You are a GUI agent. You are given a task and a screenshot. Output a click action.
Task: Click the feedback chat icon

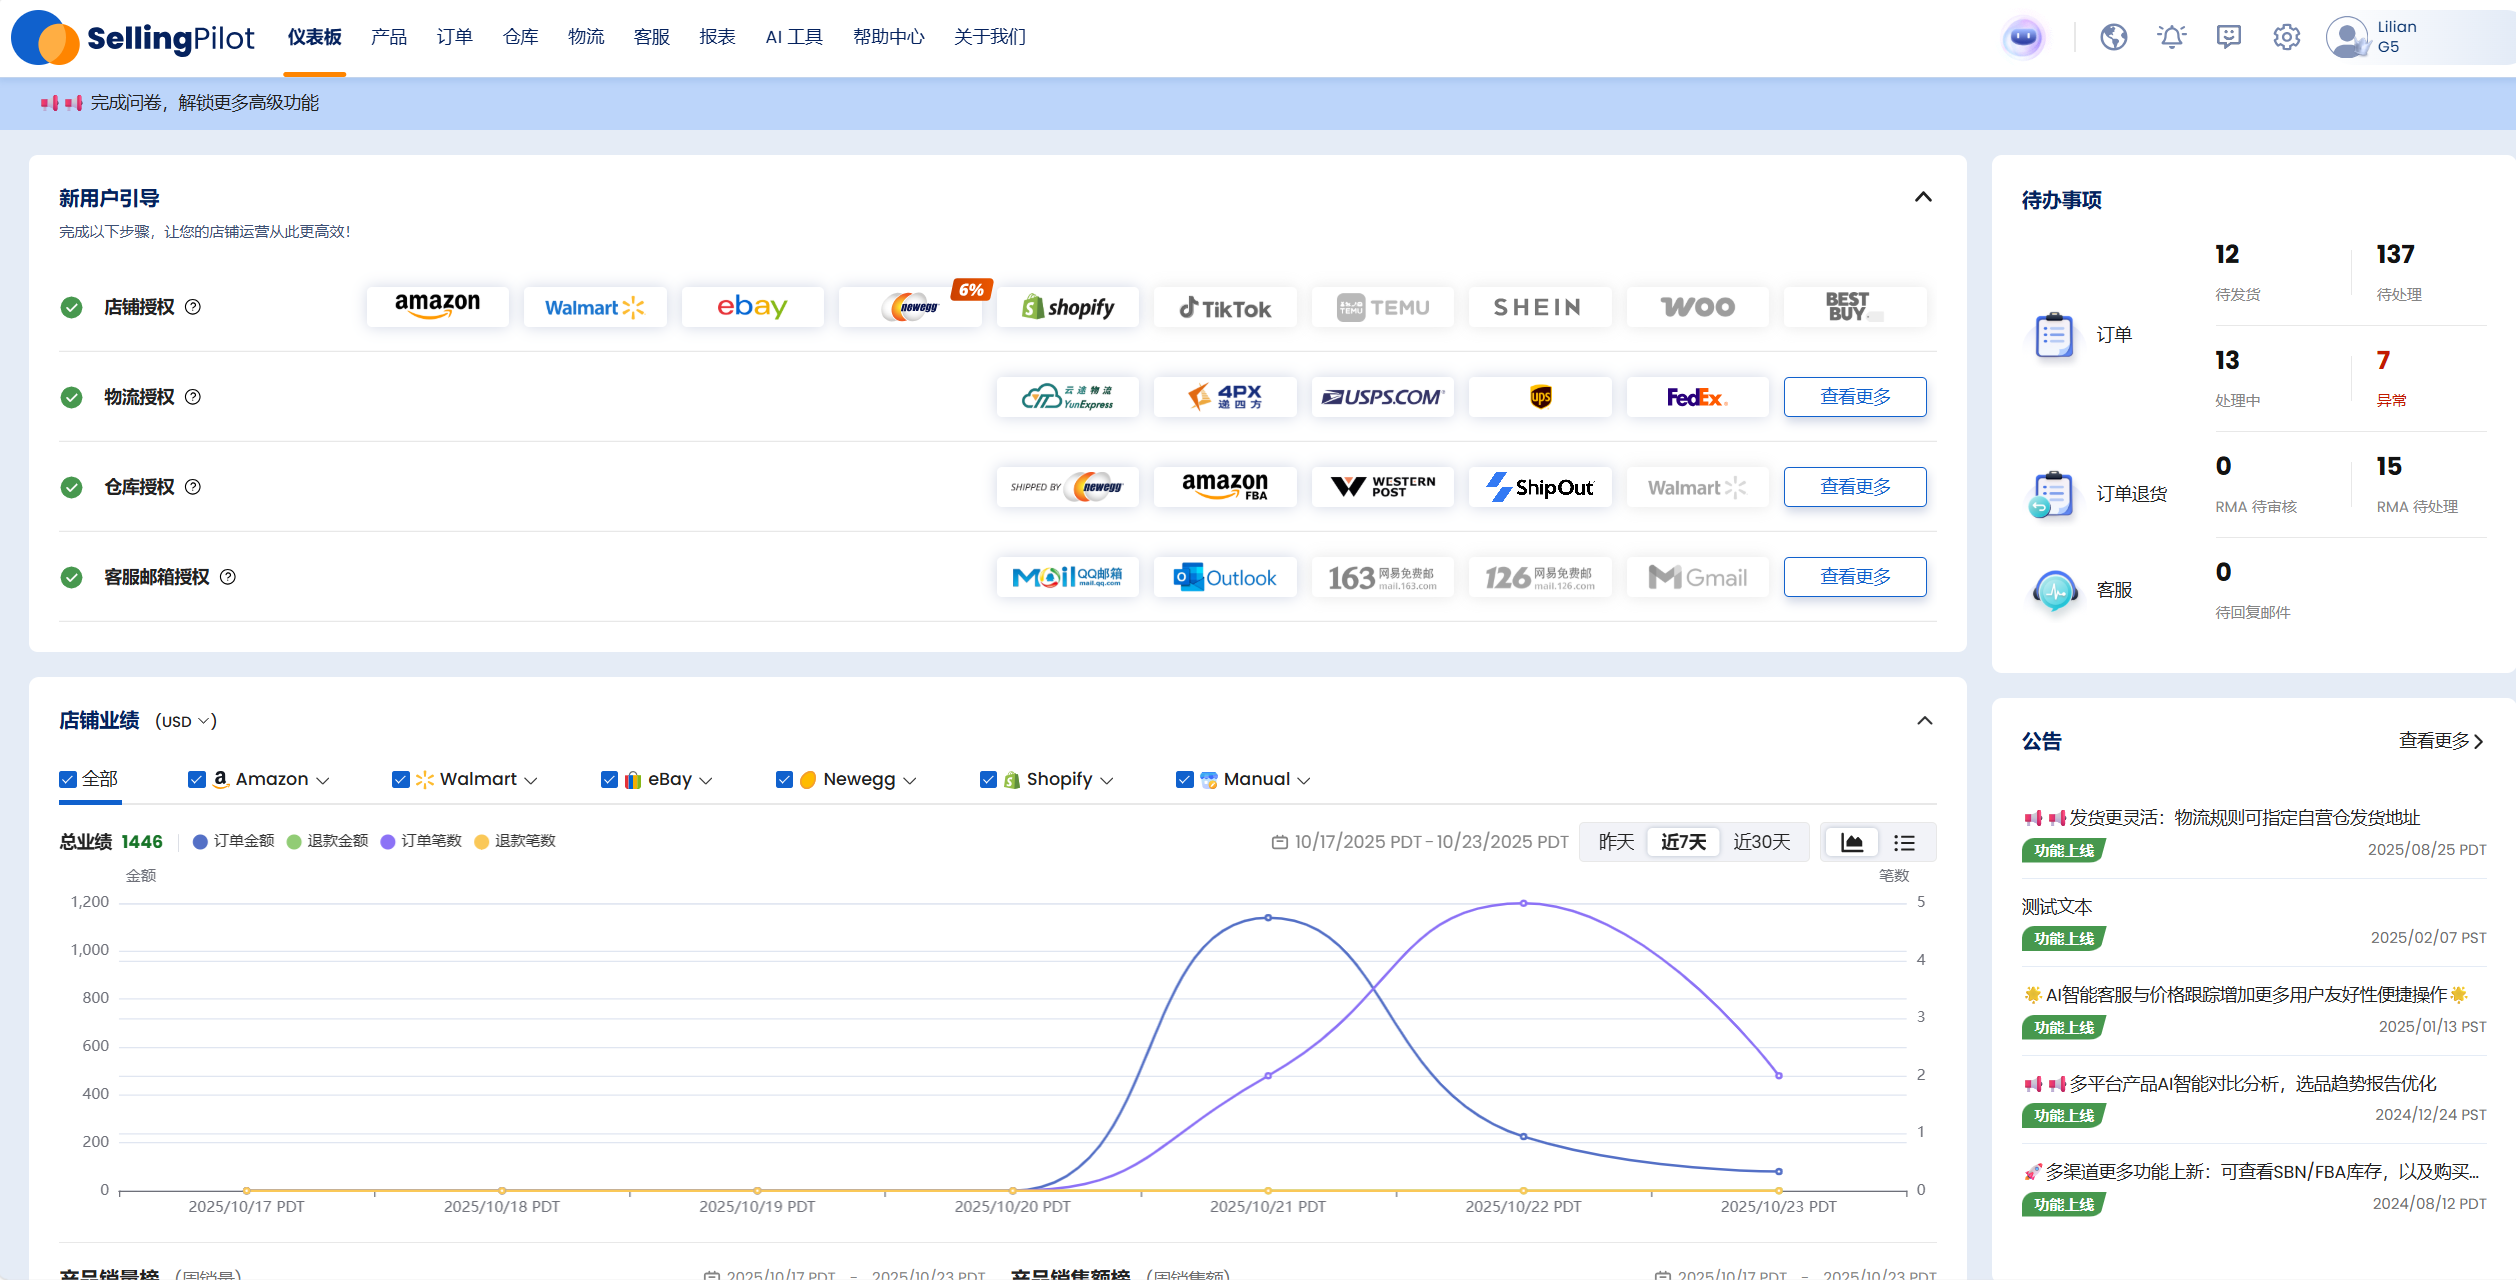[x=2229, y=38]
